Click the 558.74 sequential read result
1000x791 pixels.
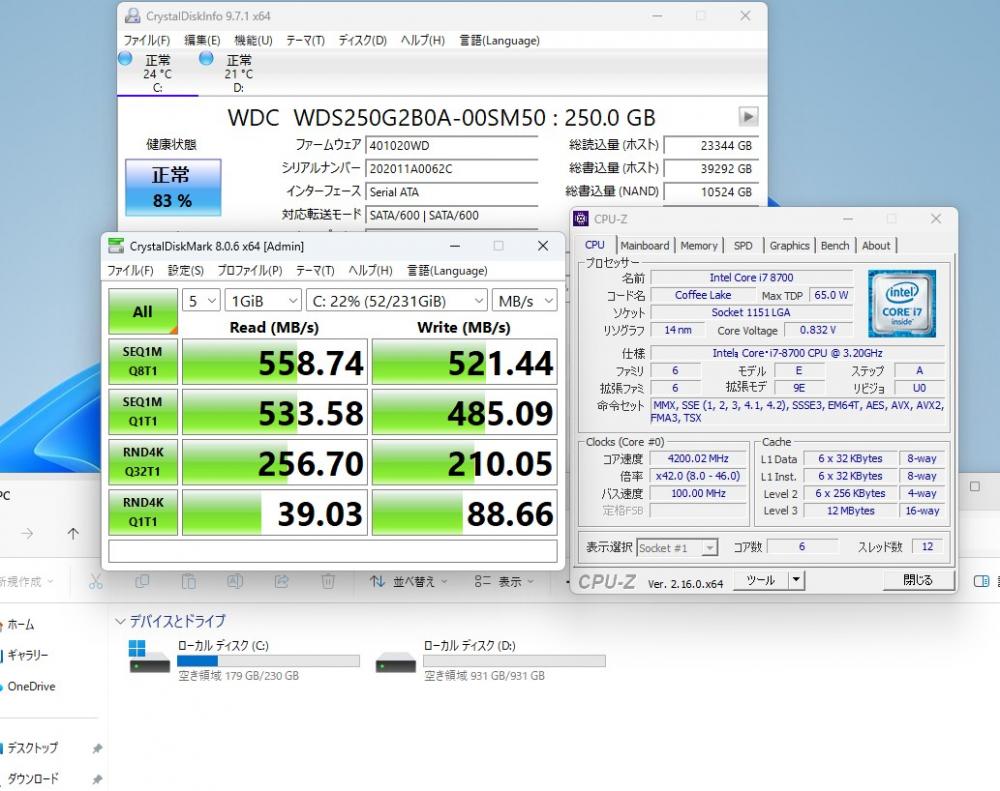(275, 362)
